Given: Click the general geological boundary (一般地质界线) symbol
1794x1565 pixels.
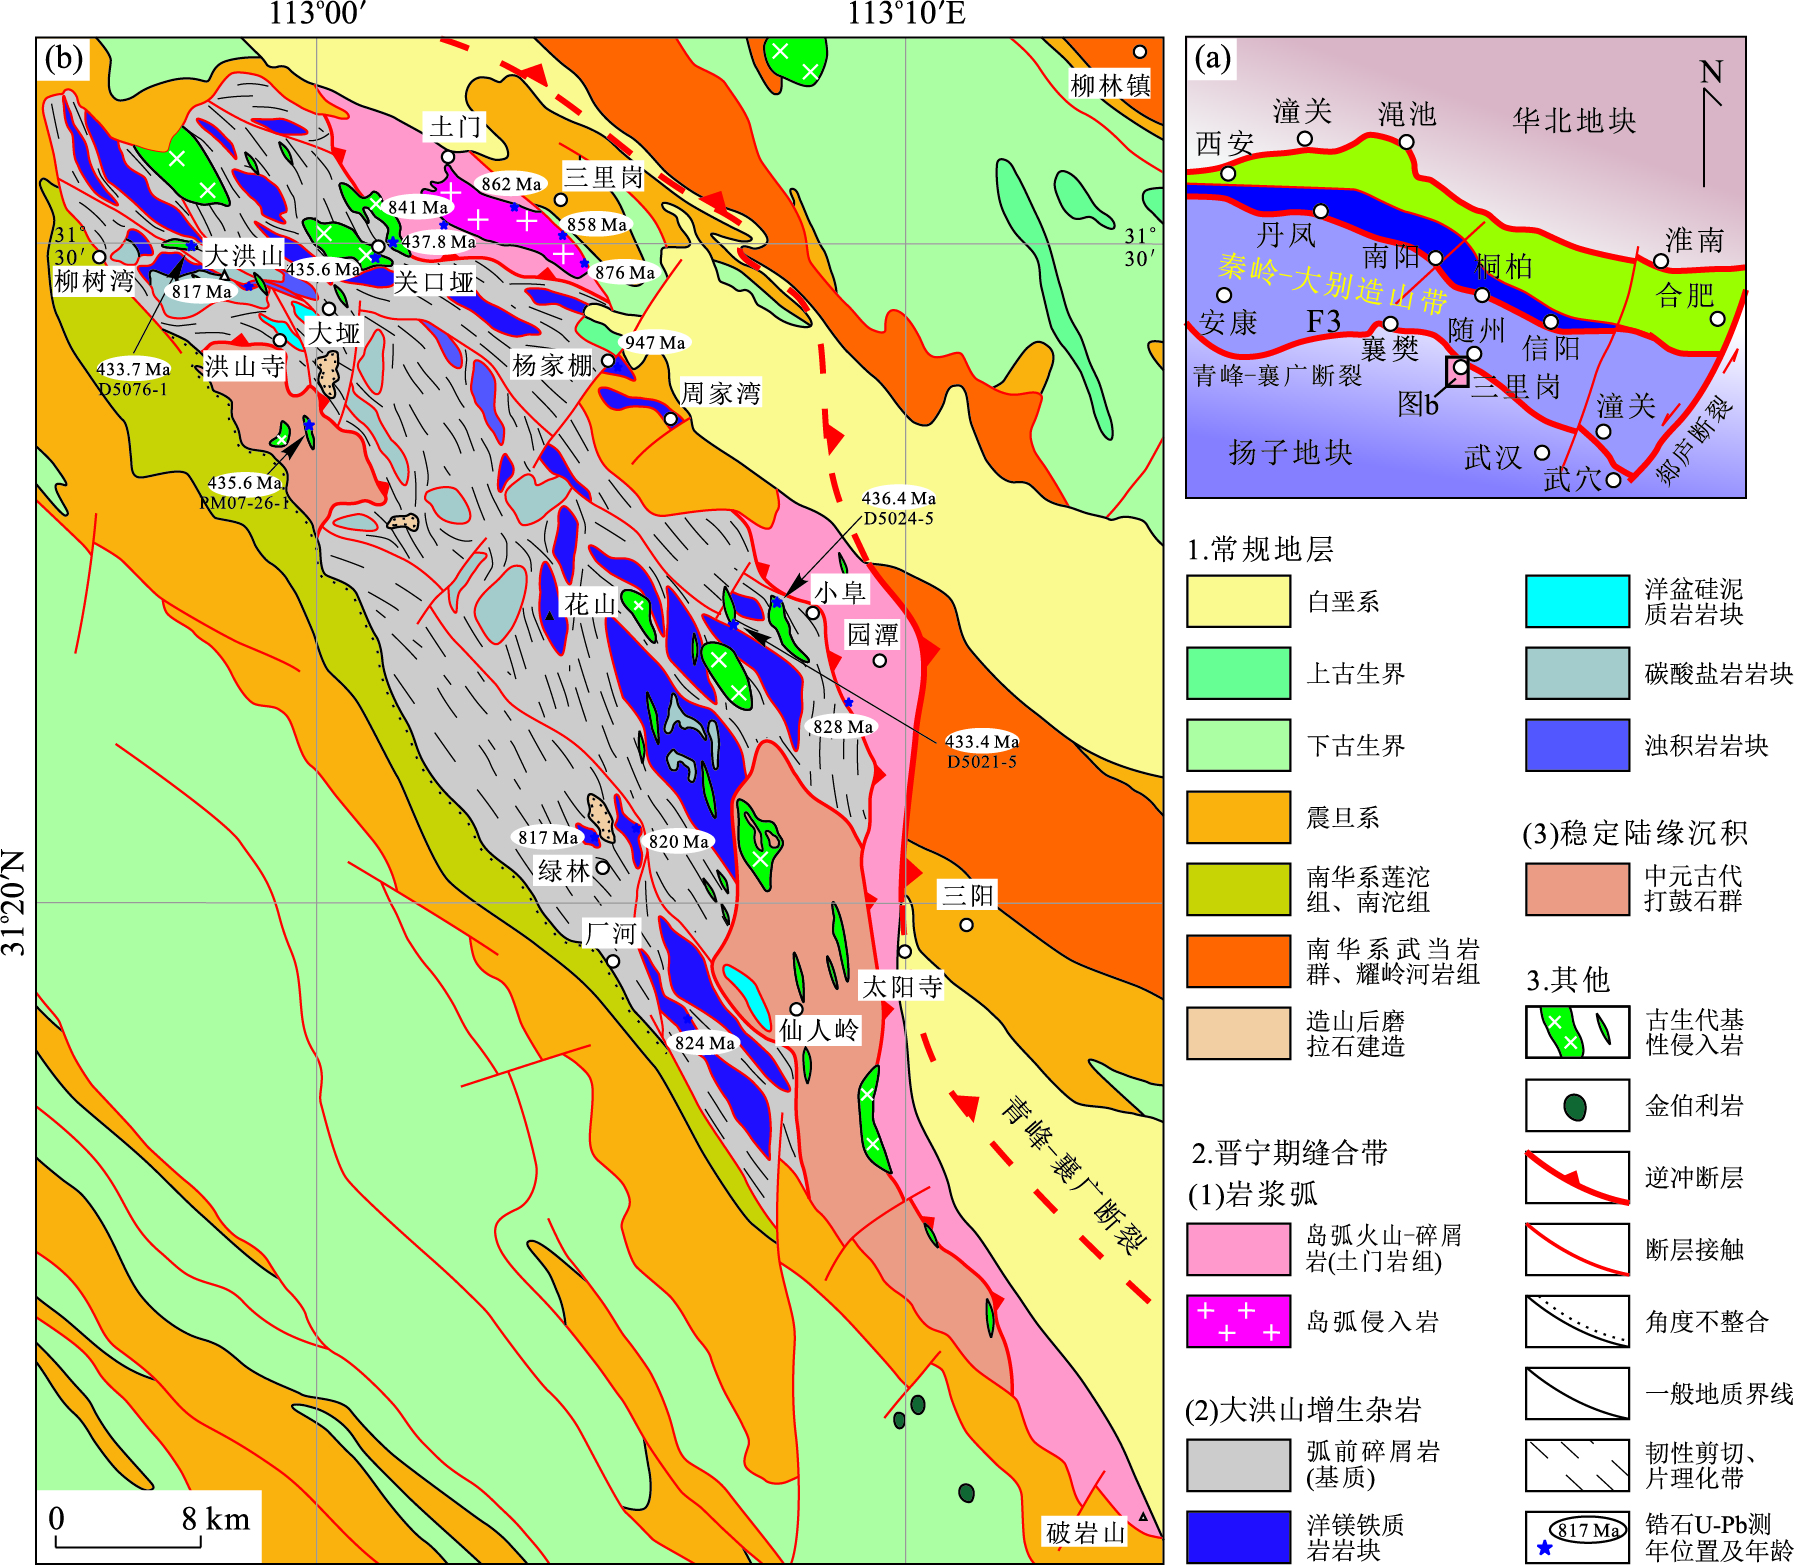Looking at the screenshot, I should click(x=1576, y=1393).
